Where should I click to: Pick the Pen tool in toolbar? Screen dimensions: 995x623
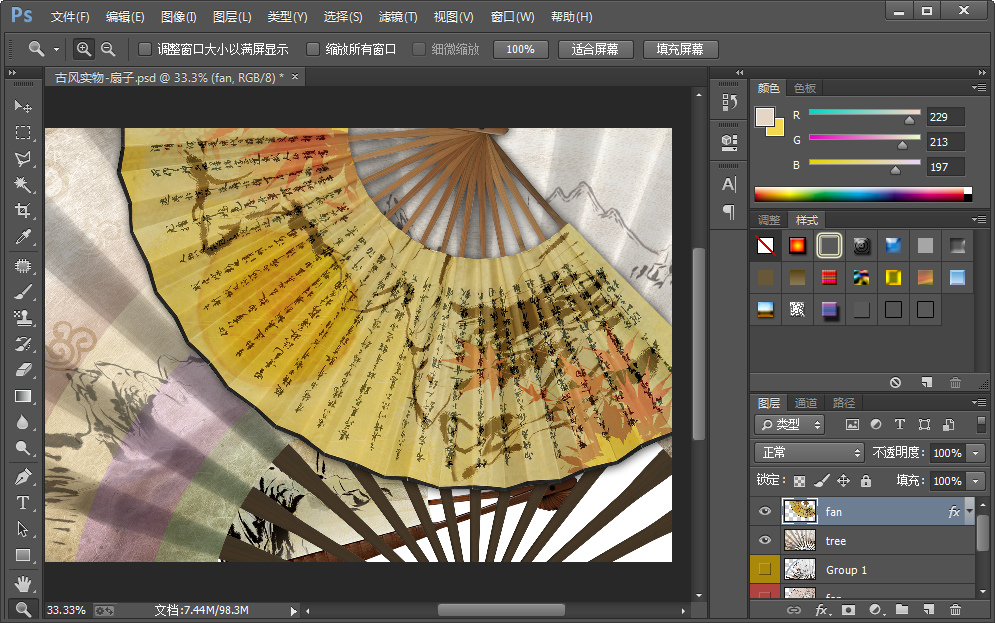coord(23,477)
